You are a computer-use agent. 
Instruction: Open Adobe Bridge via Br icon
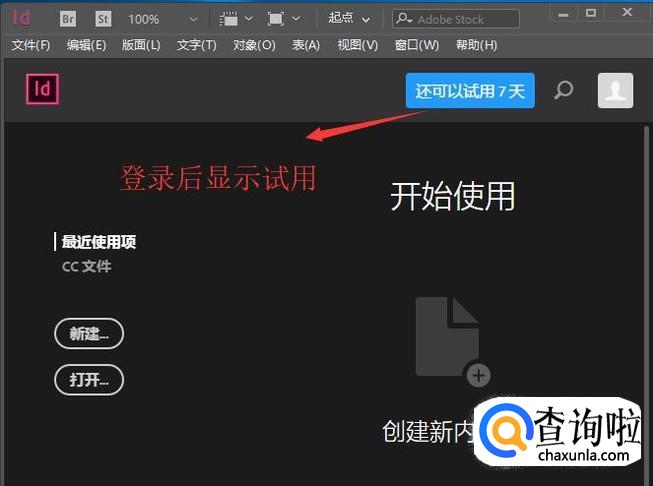pos(68,19)
